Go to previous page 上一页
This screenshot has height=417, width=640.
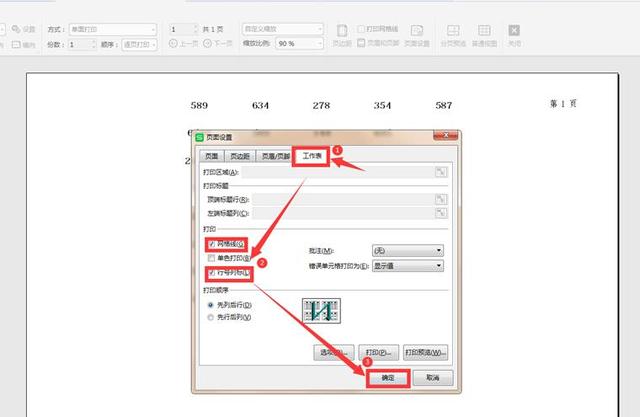click(x=184, y=43)
